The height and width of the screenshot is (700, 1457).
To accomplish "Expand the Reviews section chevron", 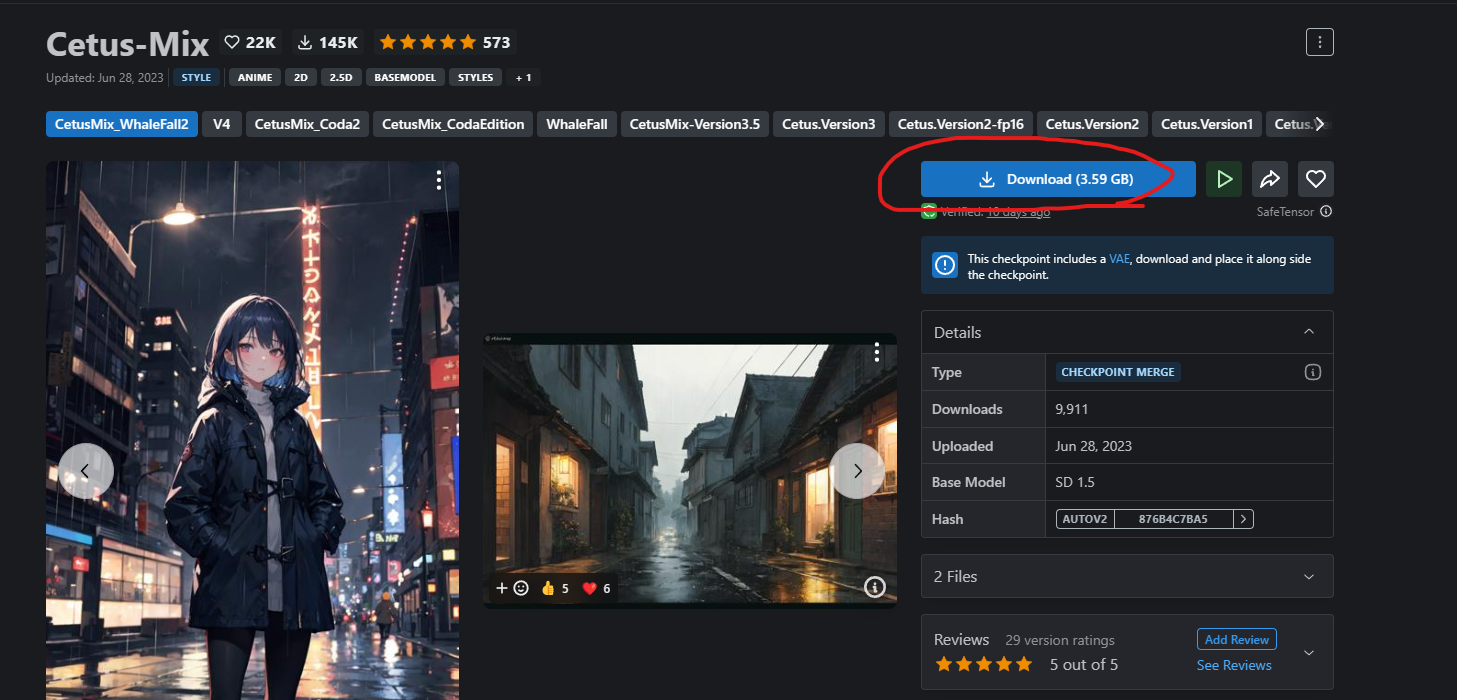I will pos(1309,653).
